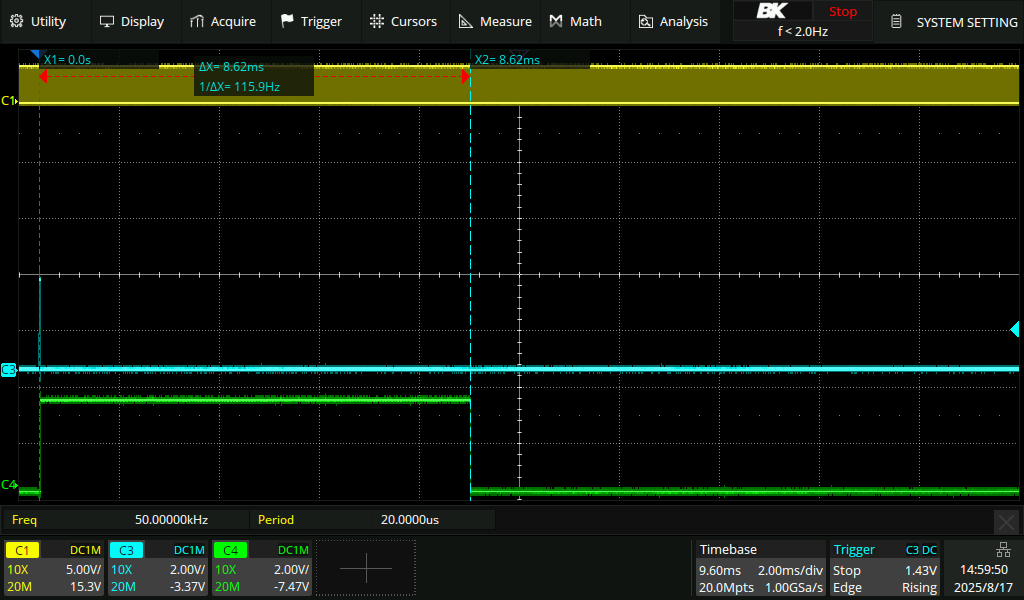Click the C4 DC1M coupling label
Viewport: 1024px width, 600px height.
point(293,550)
